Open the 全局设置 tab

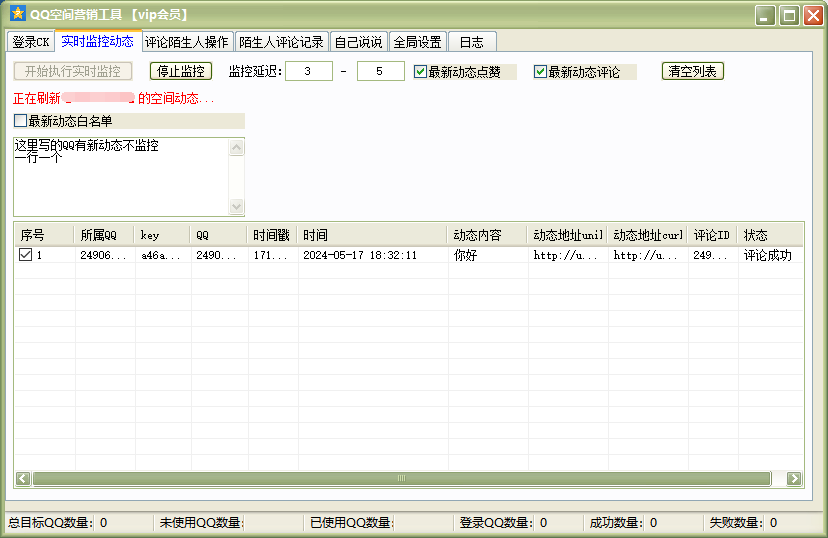[x=418, y=42]
